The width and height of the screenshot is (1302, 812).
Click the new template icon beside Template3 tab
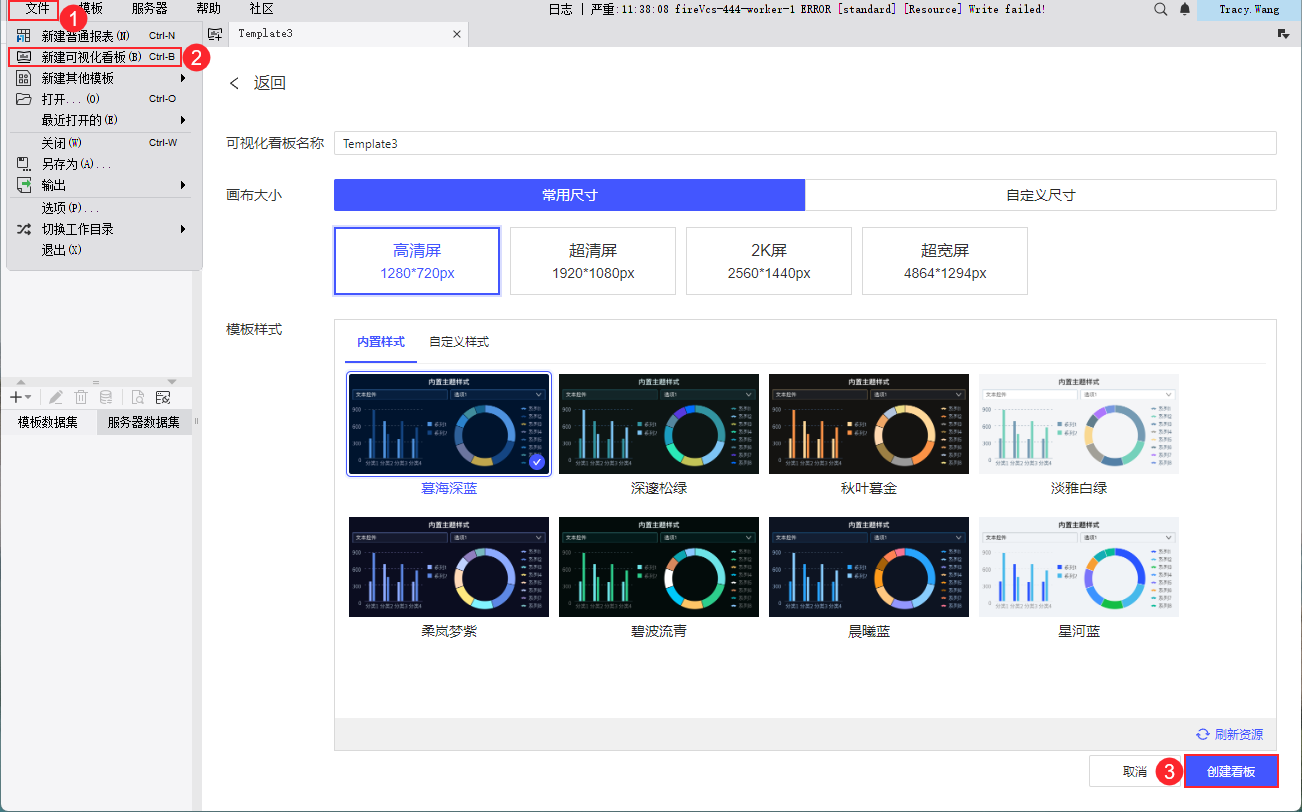(214, 34)
